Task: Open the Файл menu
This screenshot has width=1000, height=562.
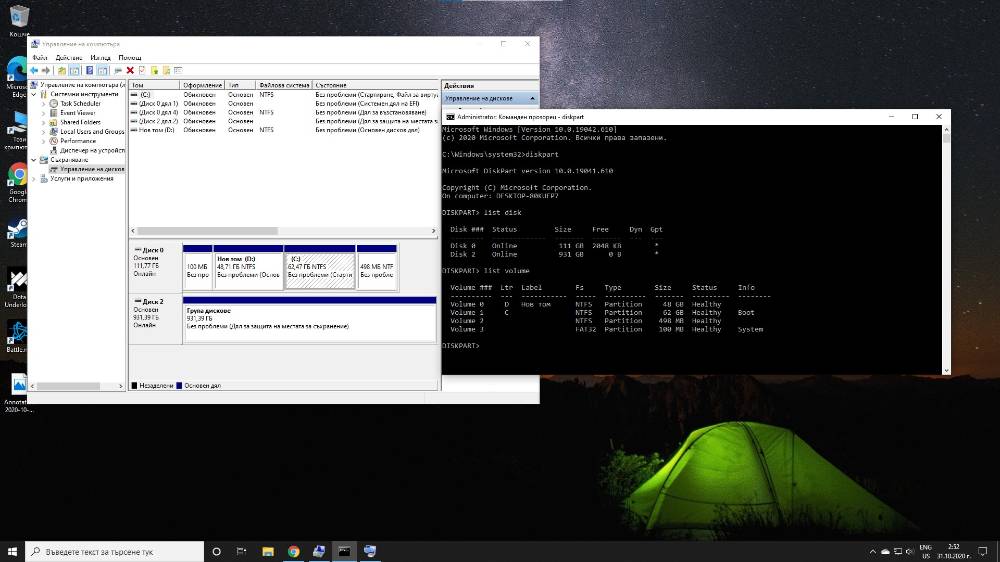Action: (x=40, y=58)
